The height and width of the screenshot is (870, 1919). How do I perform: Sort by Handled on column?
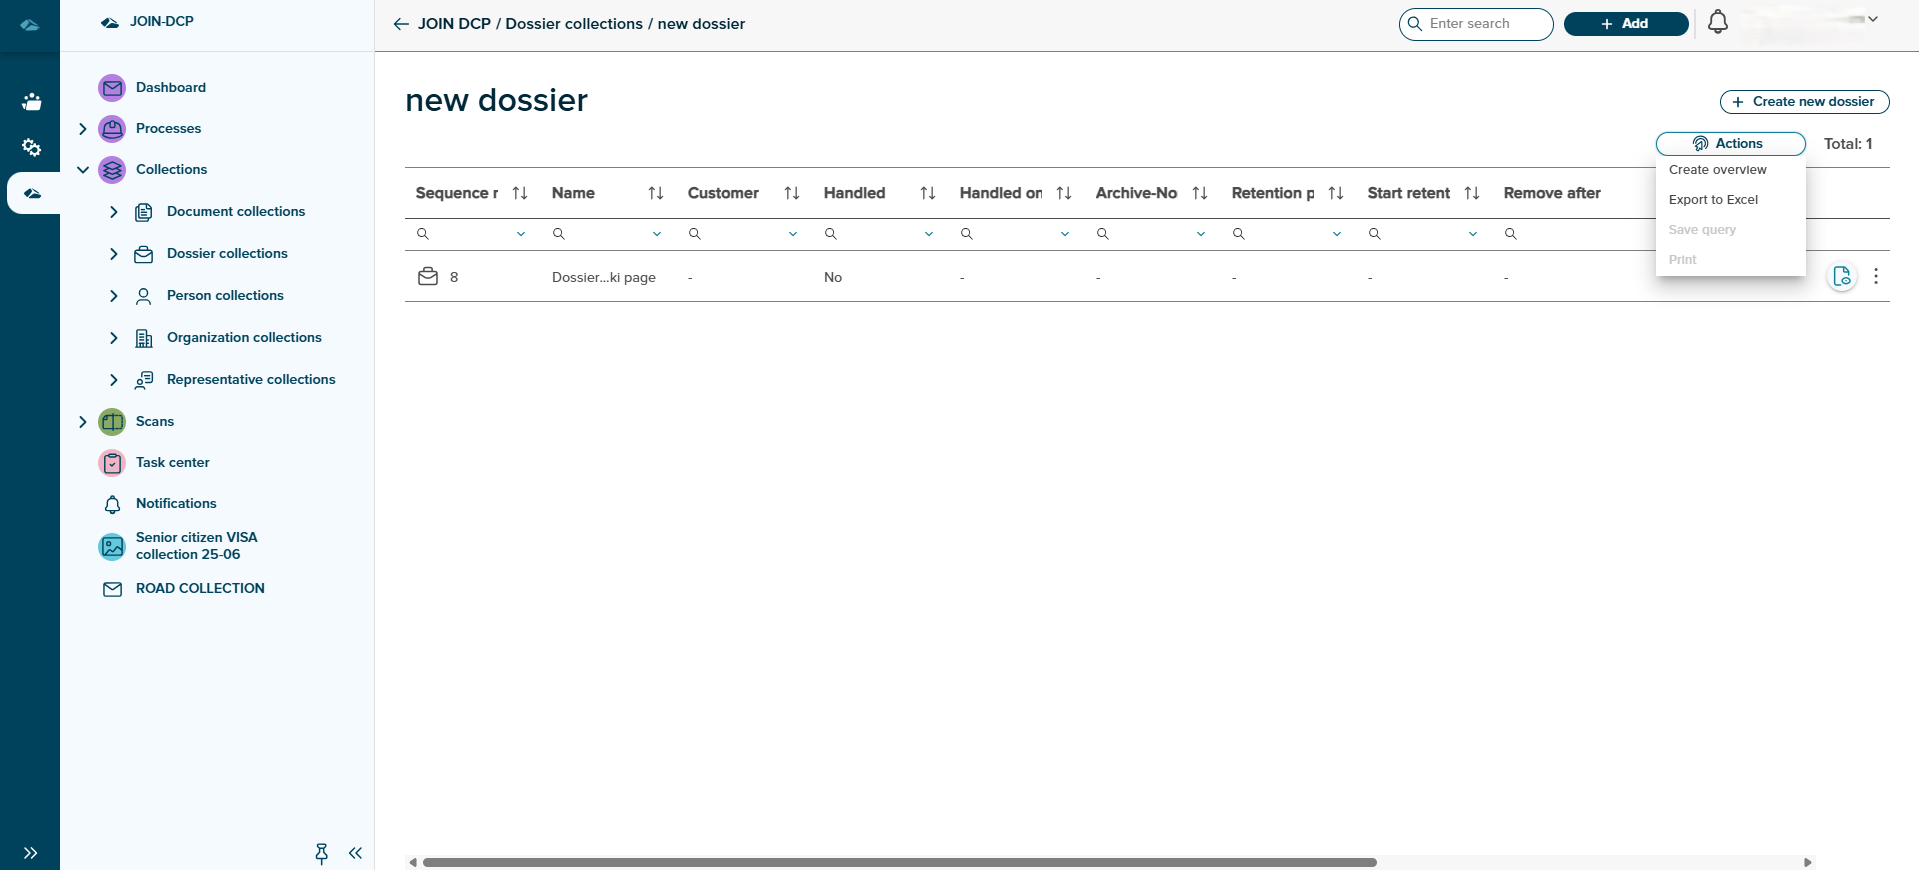(1064, 193)
